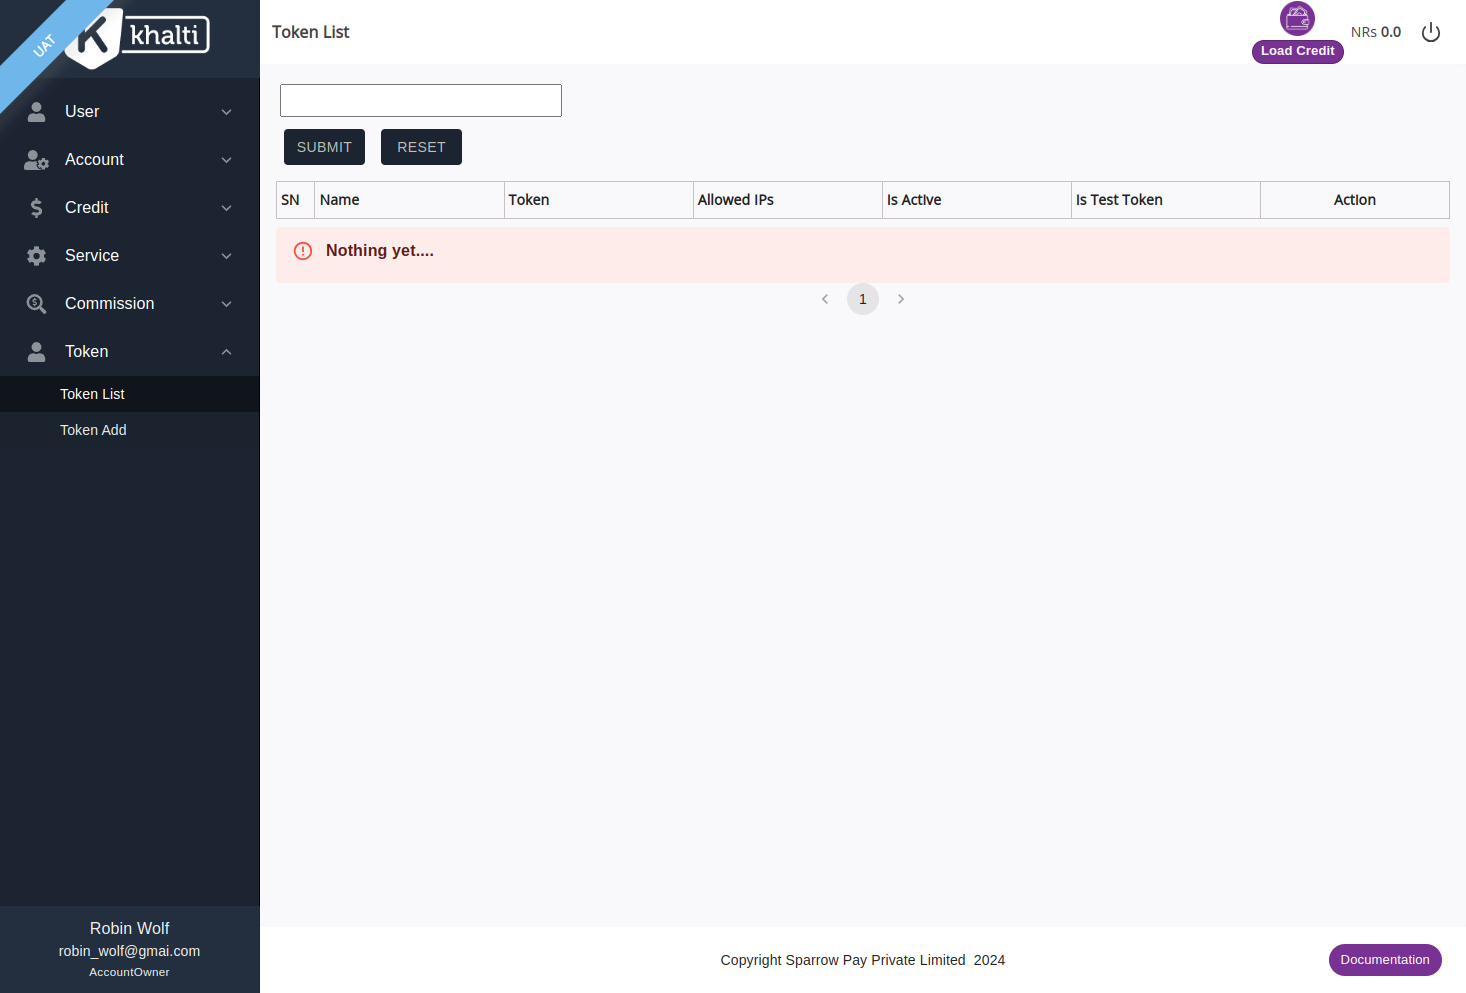Viewport: 1466px width, 993px height.
Task: Expand the User menu chevron
Action: (x=226, y=112)
